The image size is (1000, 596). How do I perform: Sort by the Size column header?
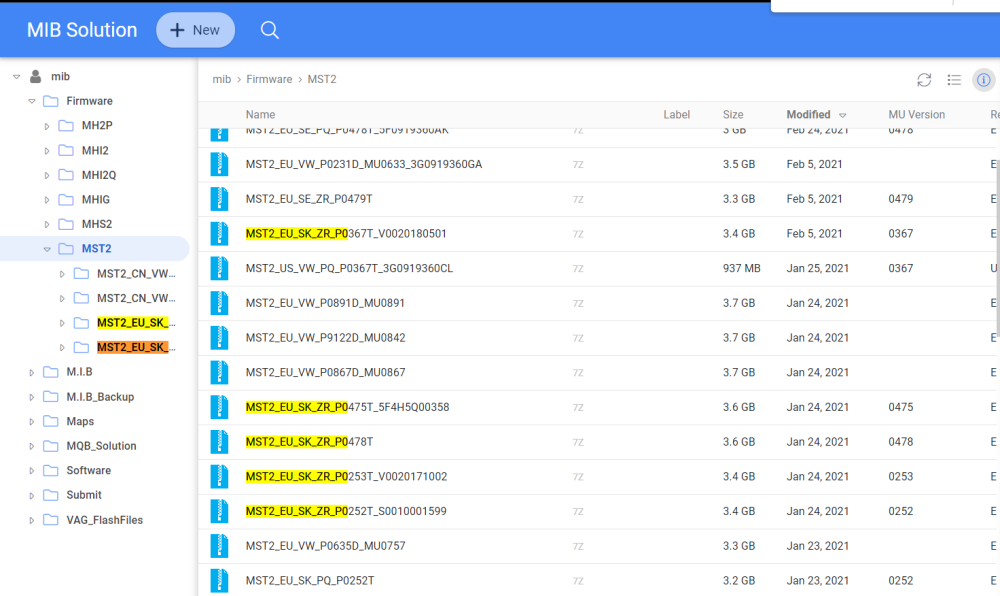tap(733, 115)
